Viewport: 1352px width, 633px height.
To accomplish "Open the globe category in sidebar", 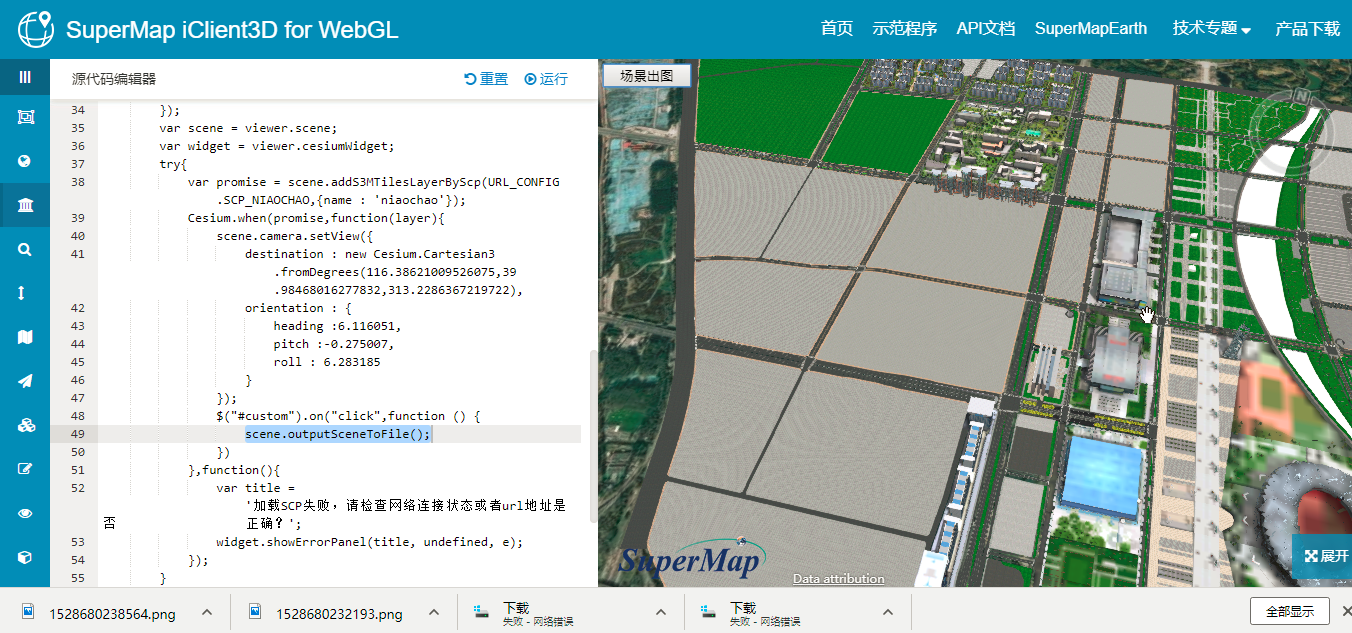I will click(x=25, y=161).
